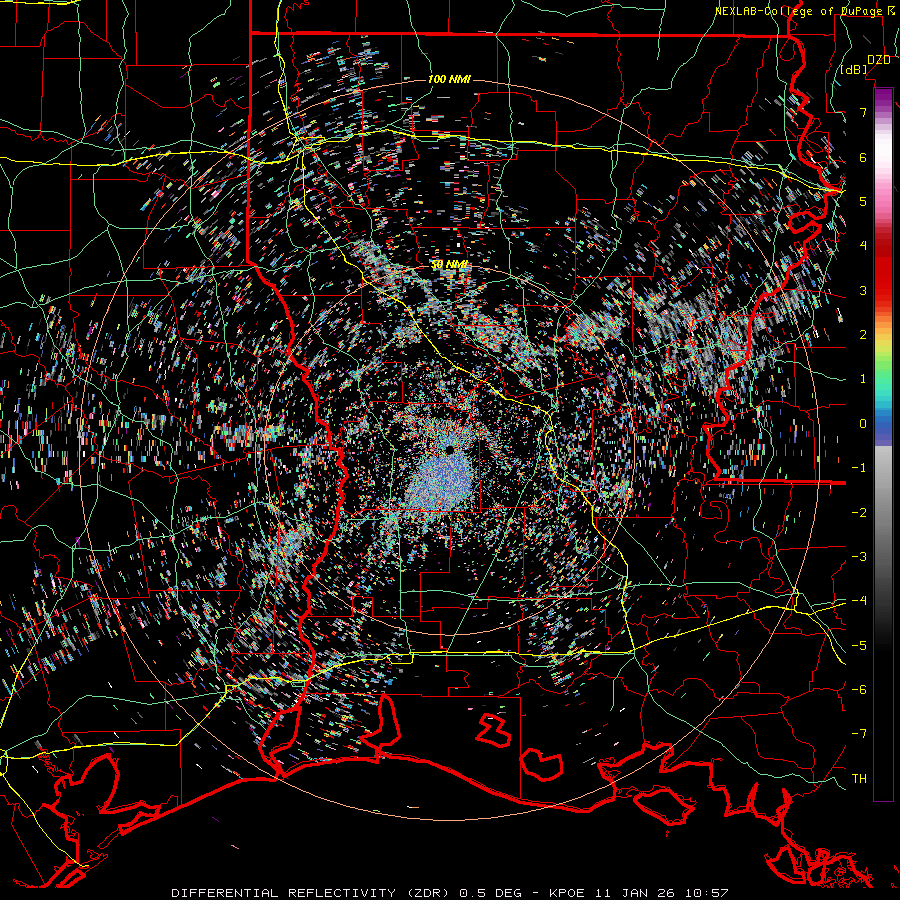Pick the 5 dB scale label

click(863, 201)
